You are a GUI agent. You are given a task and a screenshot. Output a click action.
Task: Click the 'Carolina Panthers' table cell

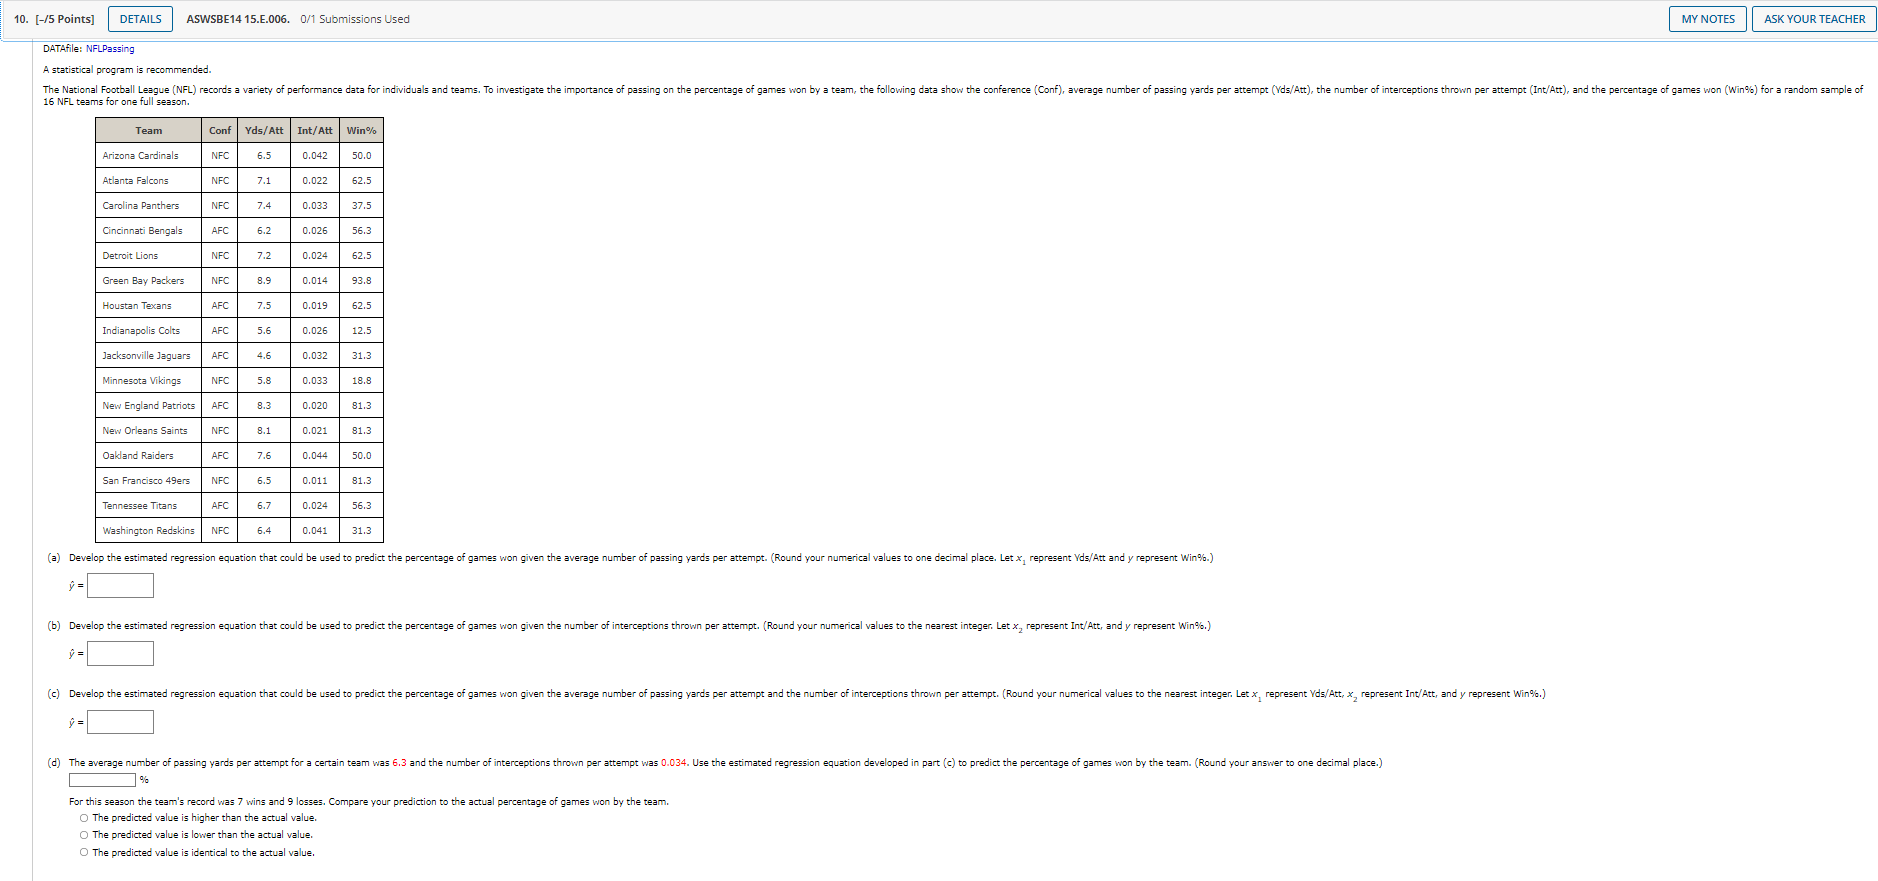(x=148, y=206)
